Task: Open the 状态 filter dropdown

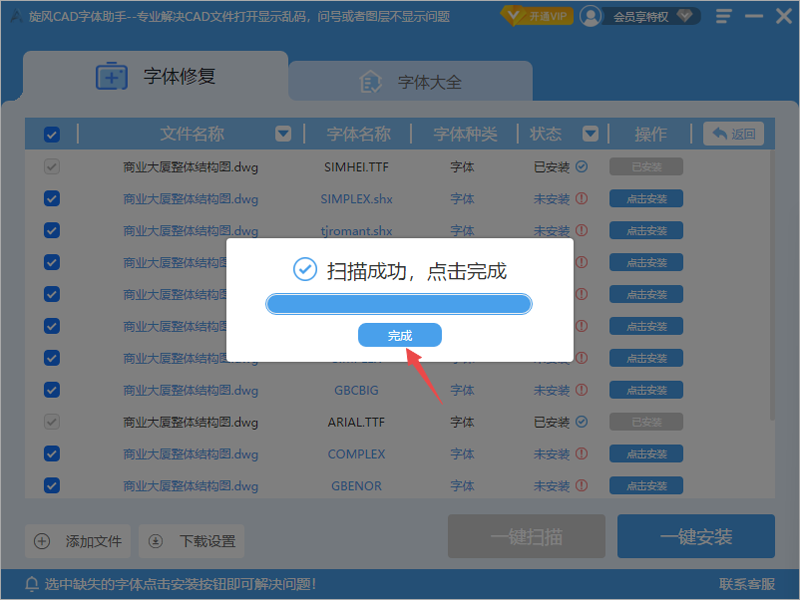Action: pyautogui.click(x=589, y=133)
